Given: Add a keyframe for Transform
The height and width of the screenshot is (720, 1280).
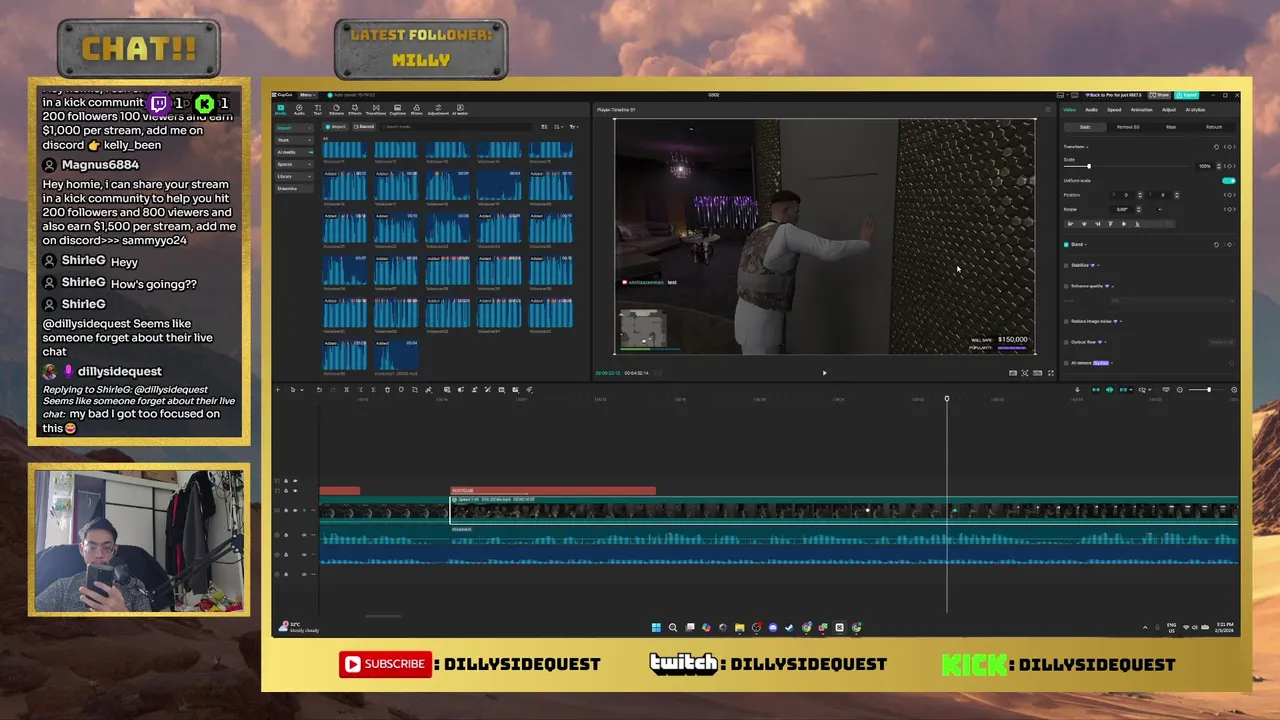Looking at the screenshot, I should [1229, 147].
